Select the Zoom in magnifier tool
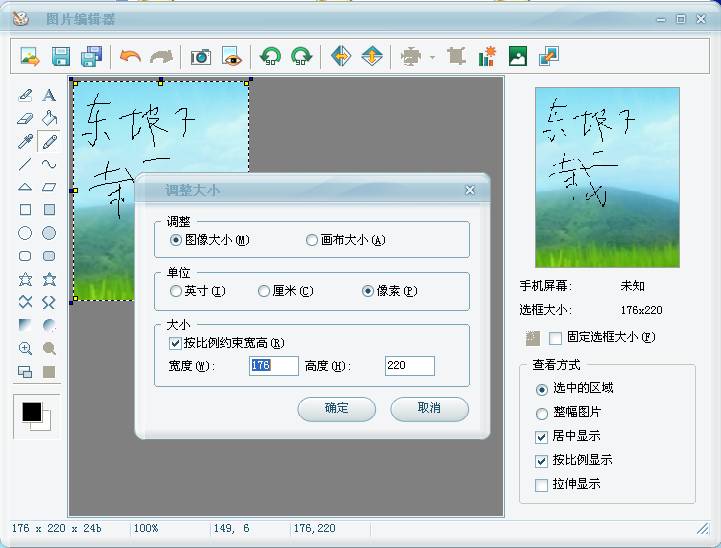This screenshot has width=721, height=548. point(25,348)
